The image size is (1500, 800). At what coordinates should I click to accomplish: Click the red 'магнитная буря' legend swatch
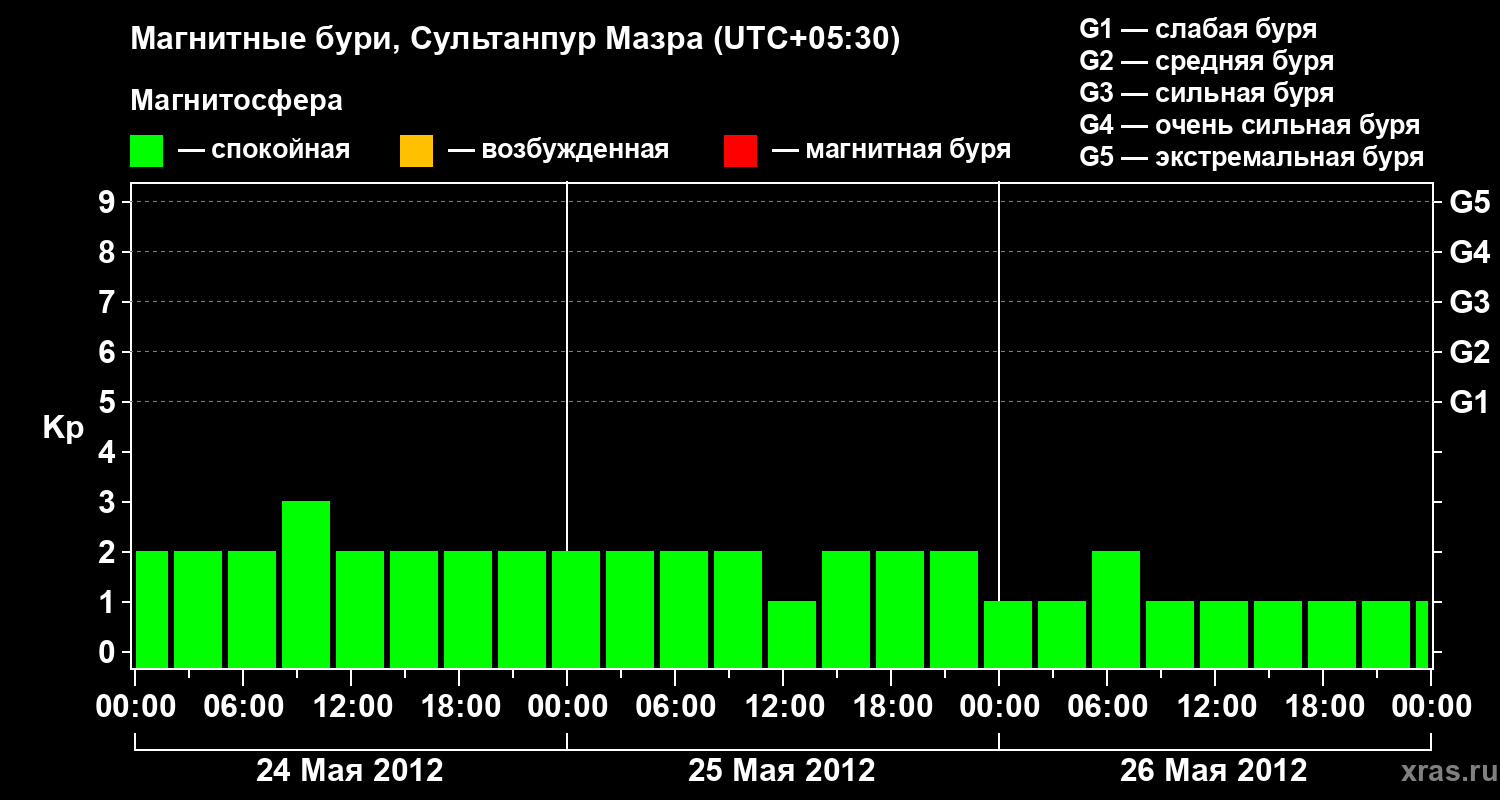tap(740, 151)
